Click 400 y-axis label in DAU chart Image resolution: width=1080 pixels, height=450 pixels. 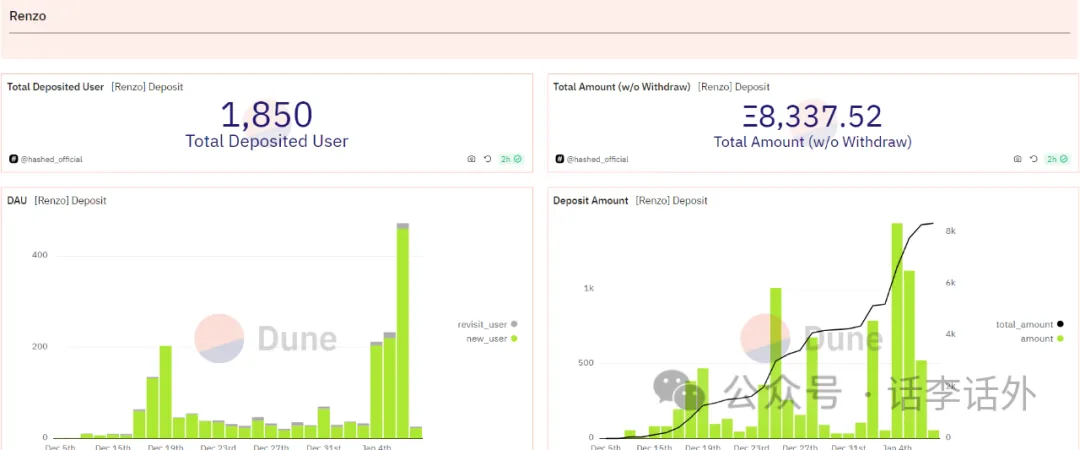click(x=40, y=255)
